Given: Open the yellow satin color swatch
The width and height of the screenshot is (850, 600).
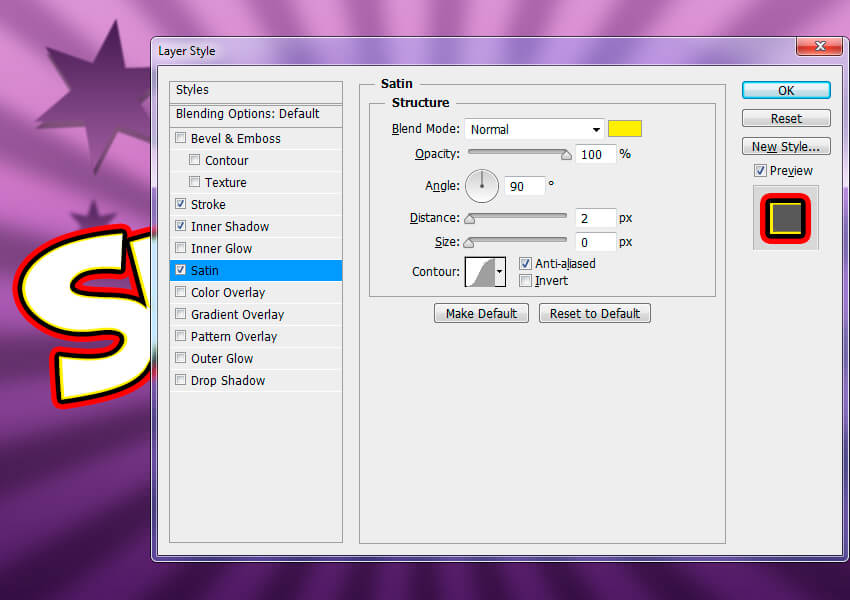Looking at the screenshot, I should point(625,129).
